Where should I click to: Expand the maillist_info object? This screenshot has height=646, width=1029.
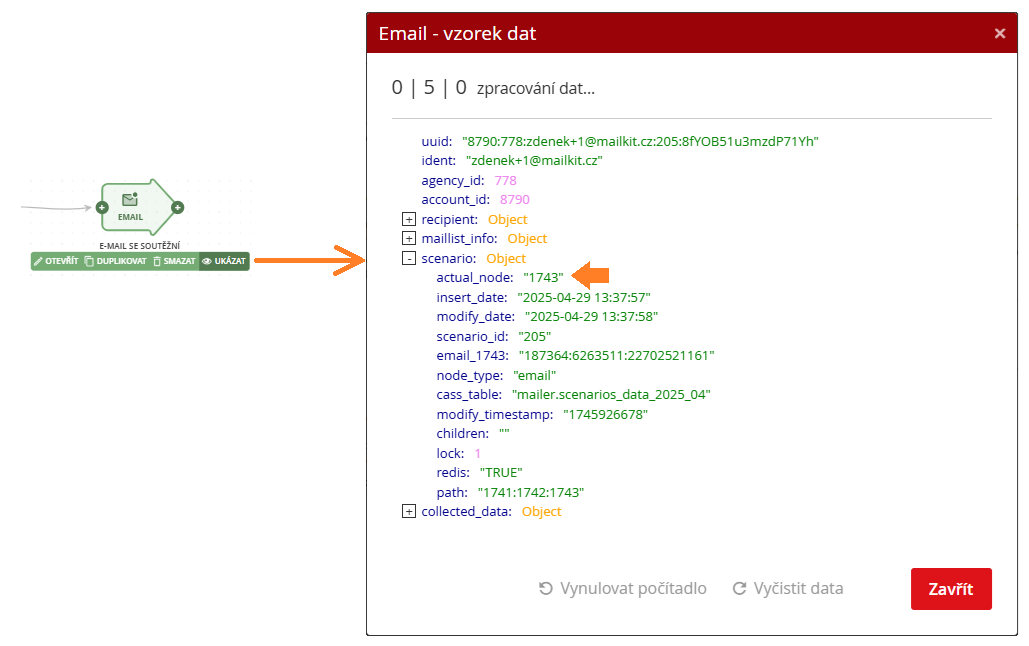(409, 238)
